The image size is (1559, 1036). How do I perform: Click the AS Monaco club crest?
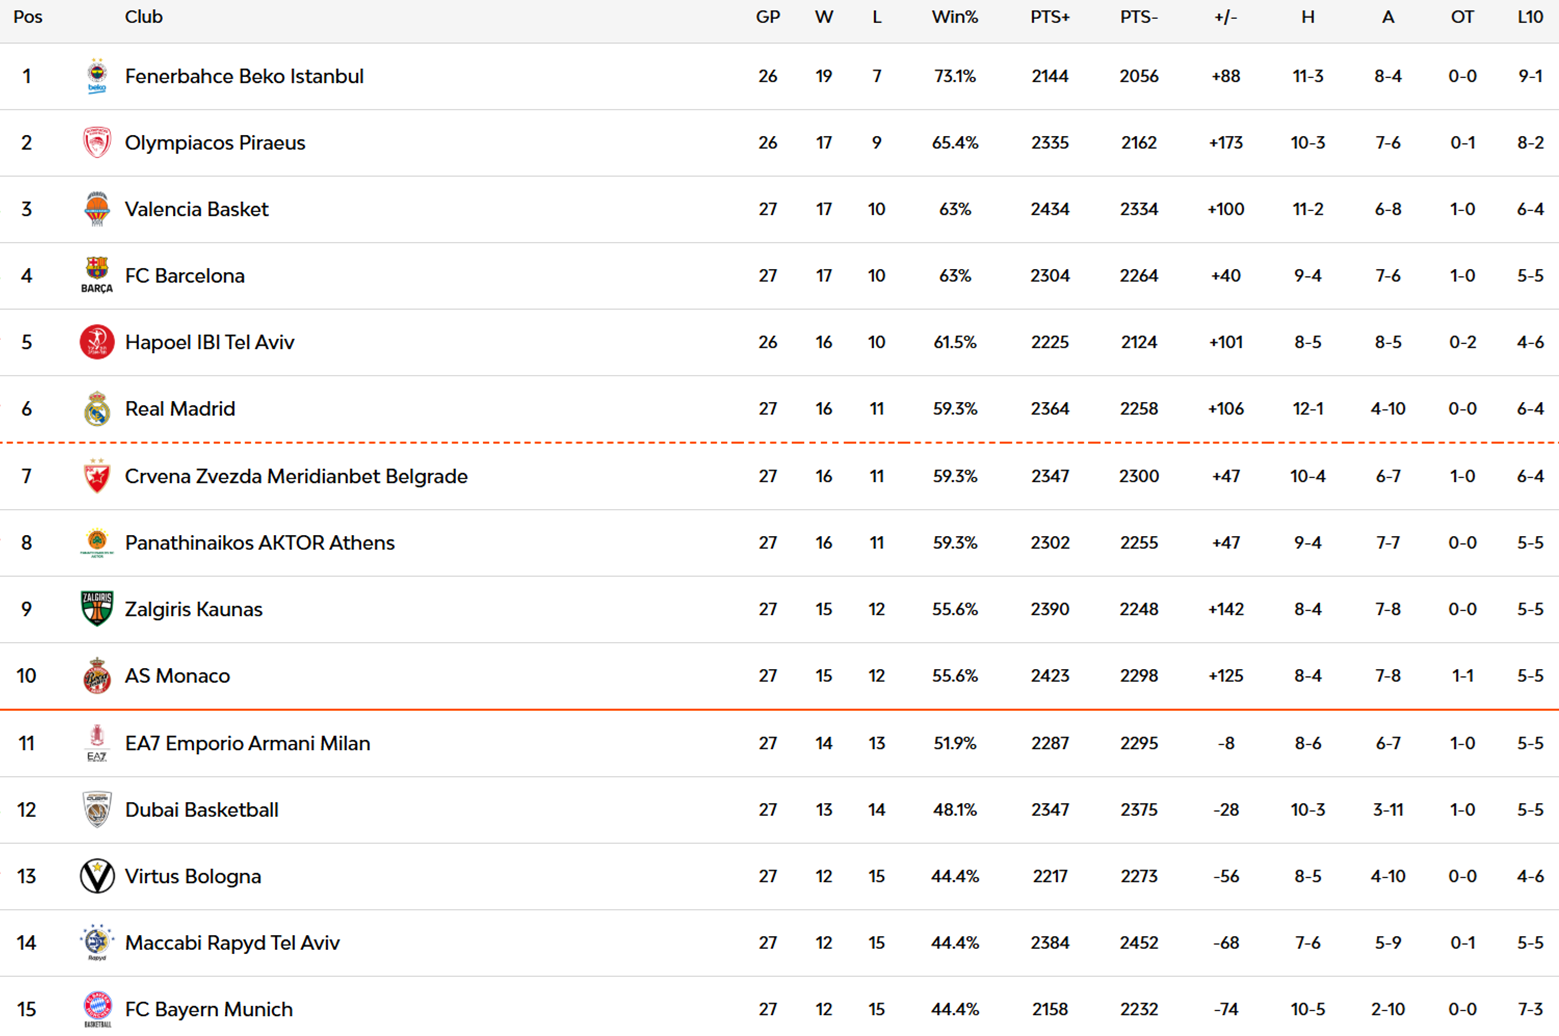tap(97, 676)
